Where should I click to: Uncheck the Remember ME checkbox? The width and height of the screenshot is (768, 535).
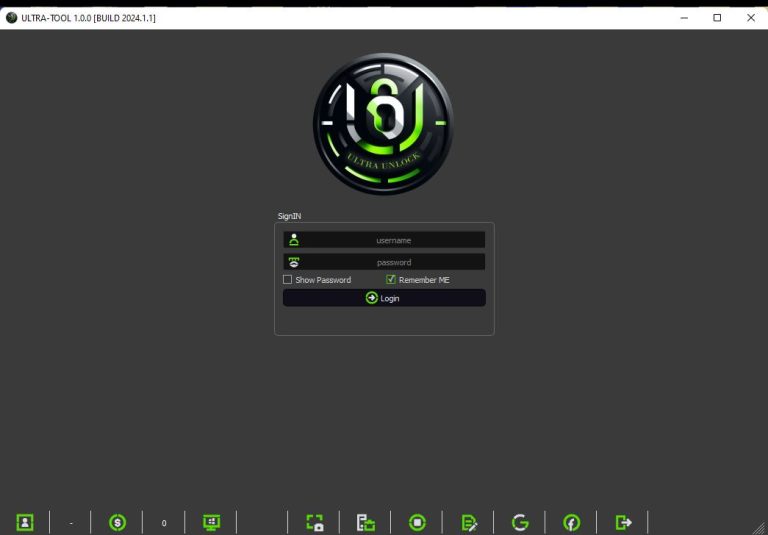[390, 279]
